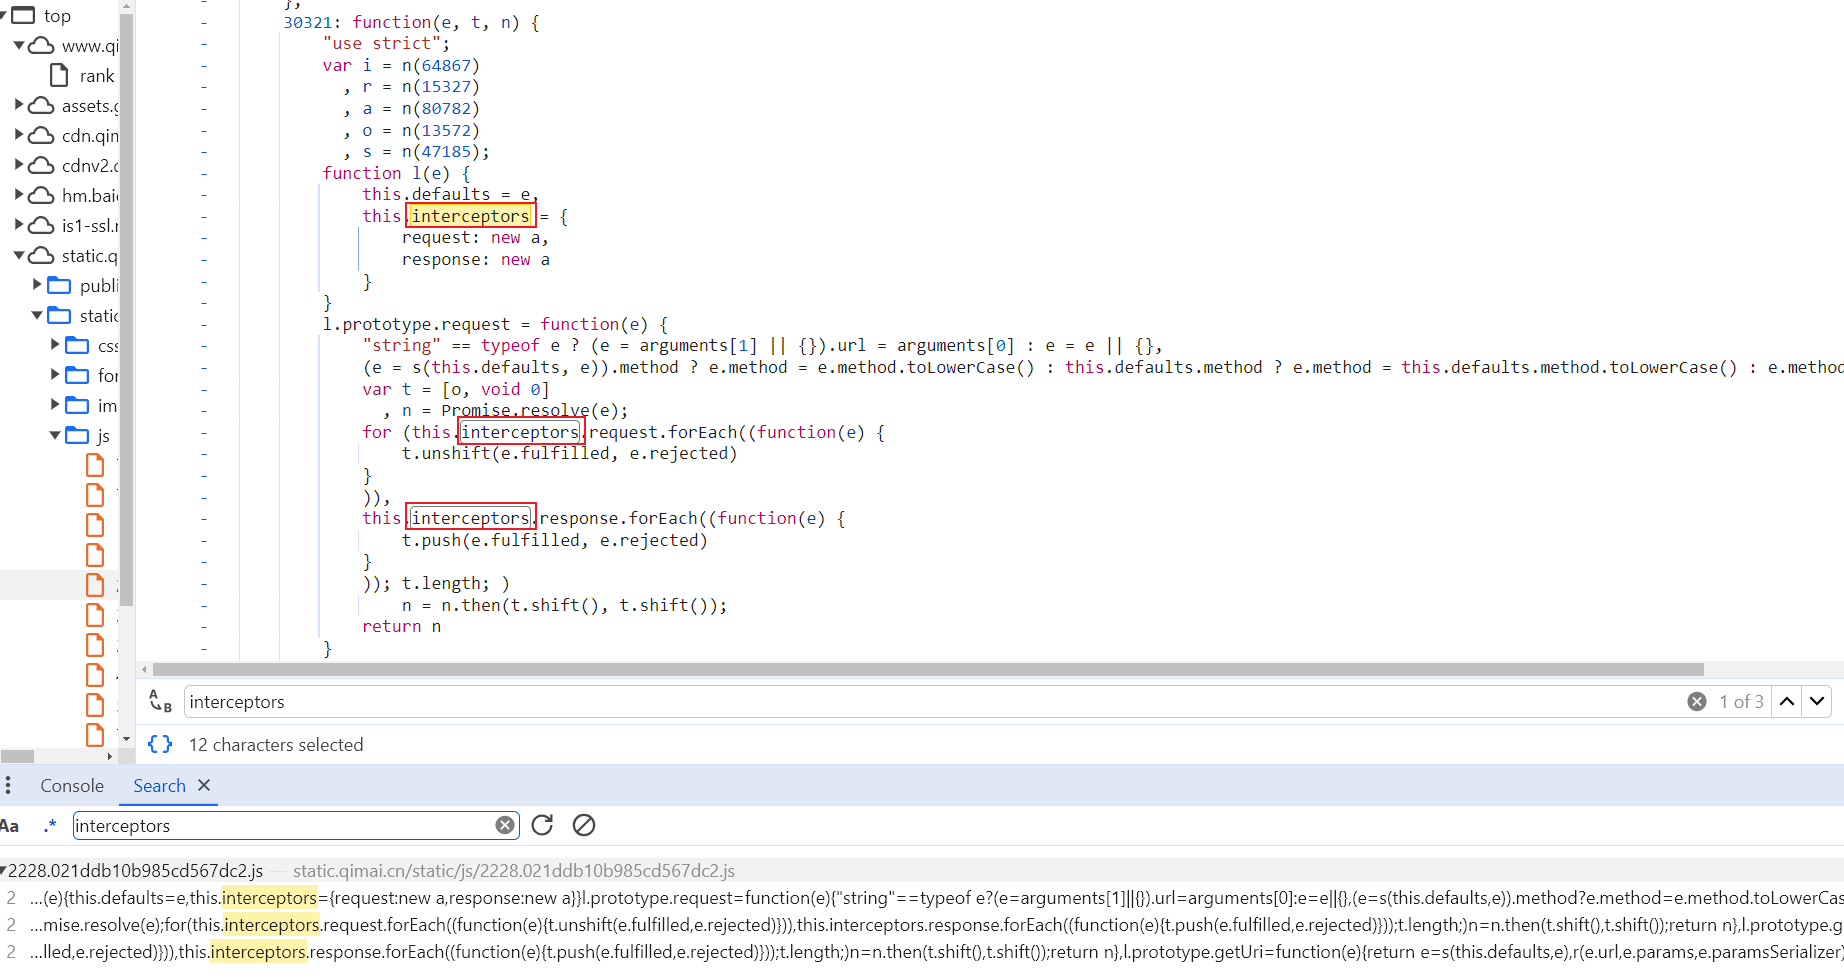The width and height of the screenshot is (1844, 980).
Task: Click the file tree horizontal scrollbar thumb
Action: pos(17,756)
